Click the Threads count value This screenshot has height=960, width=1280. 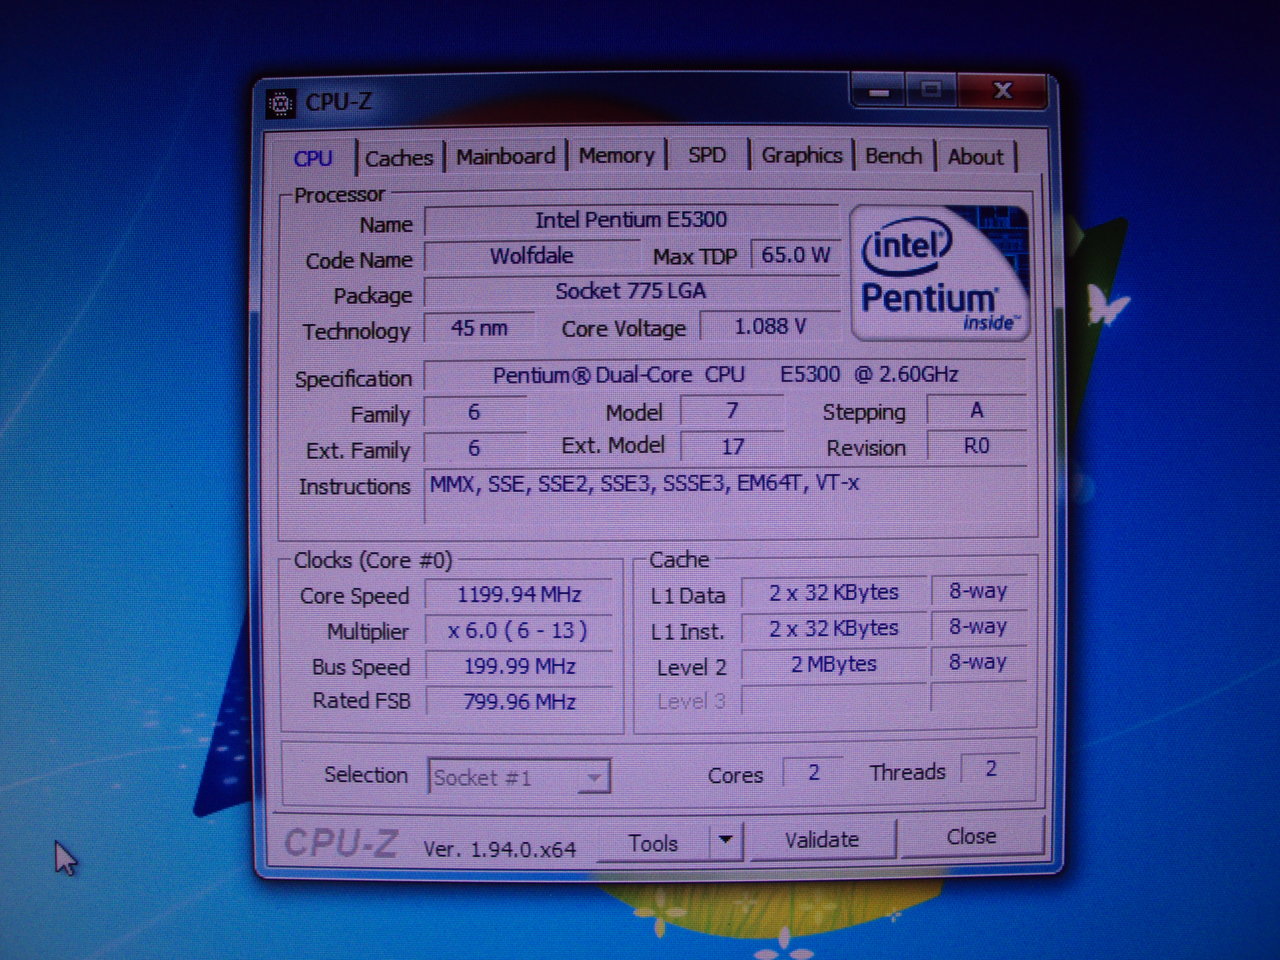(x=990, y=769)
